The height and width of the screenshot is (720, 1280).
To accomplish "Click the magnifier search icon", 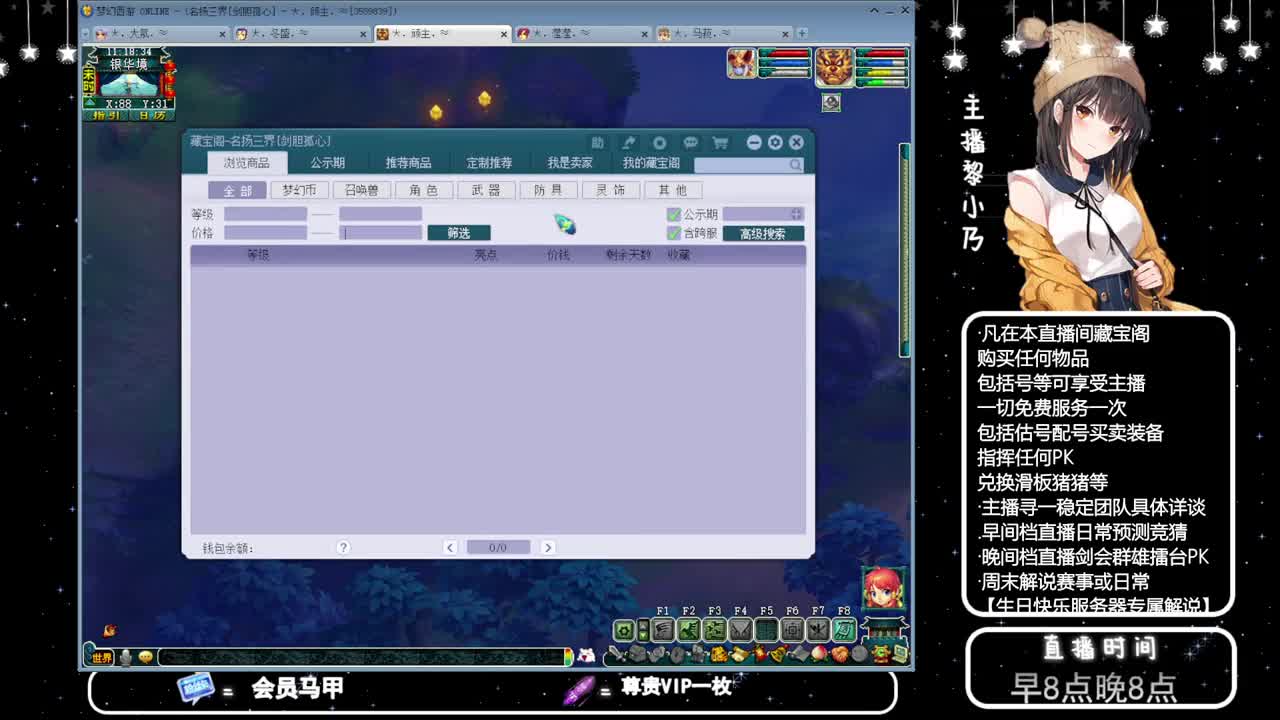I will coord(794,162).
